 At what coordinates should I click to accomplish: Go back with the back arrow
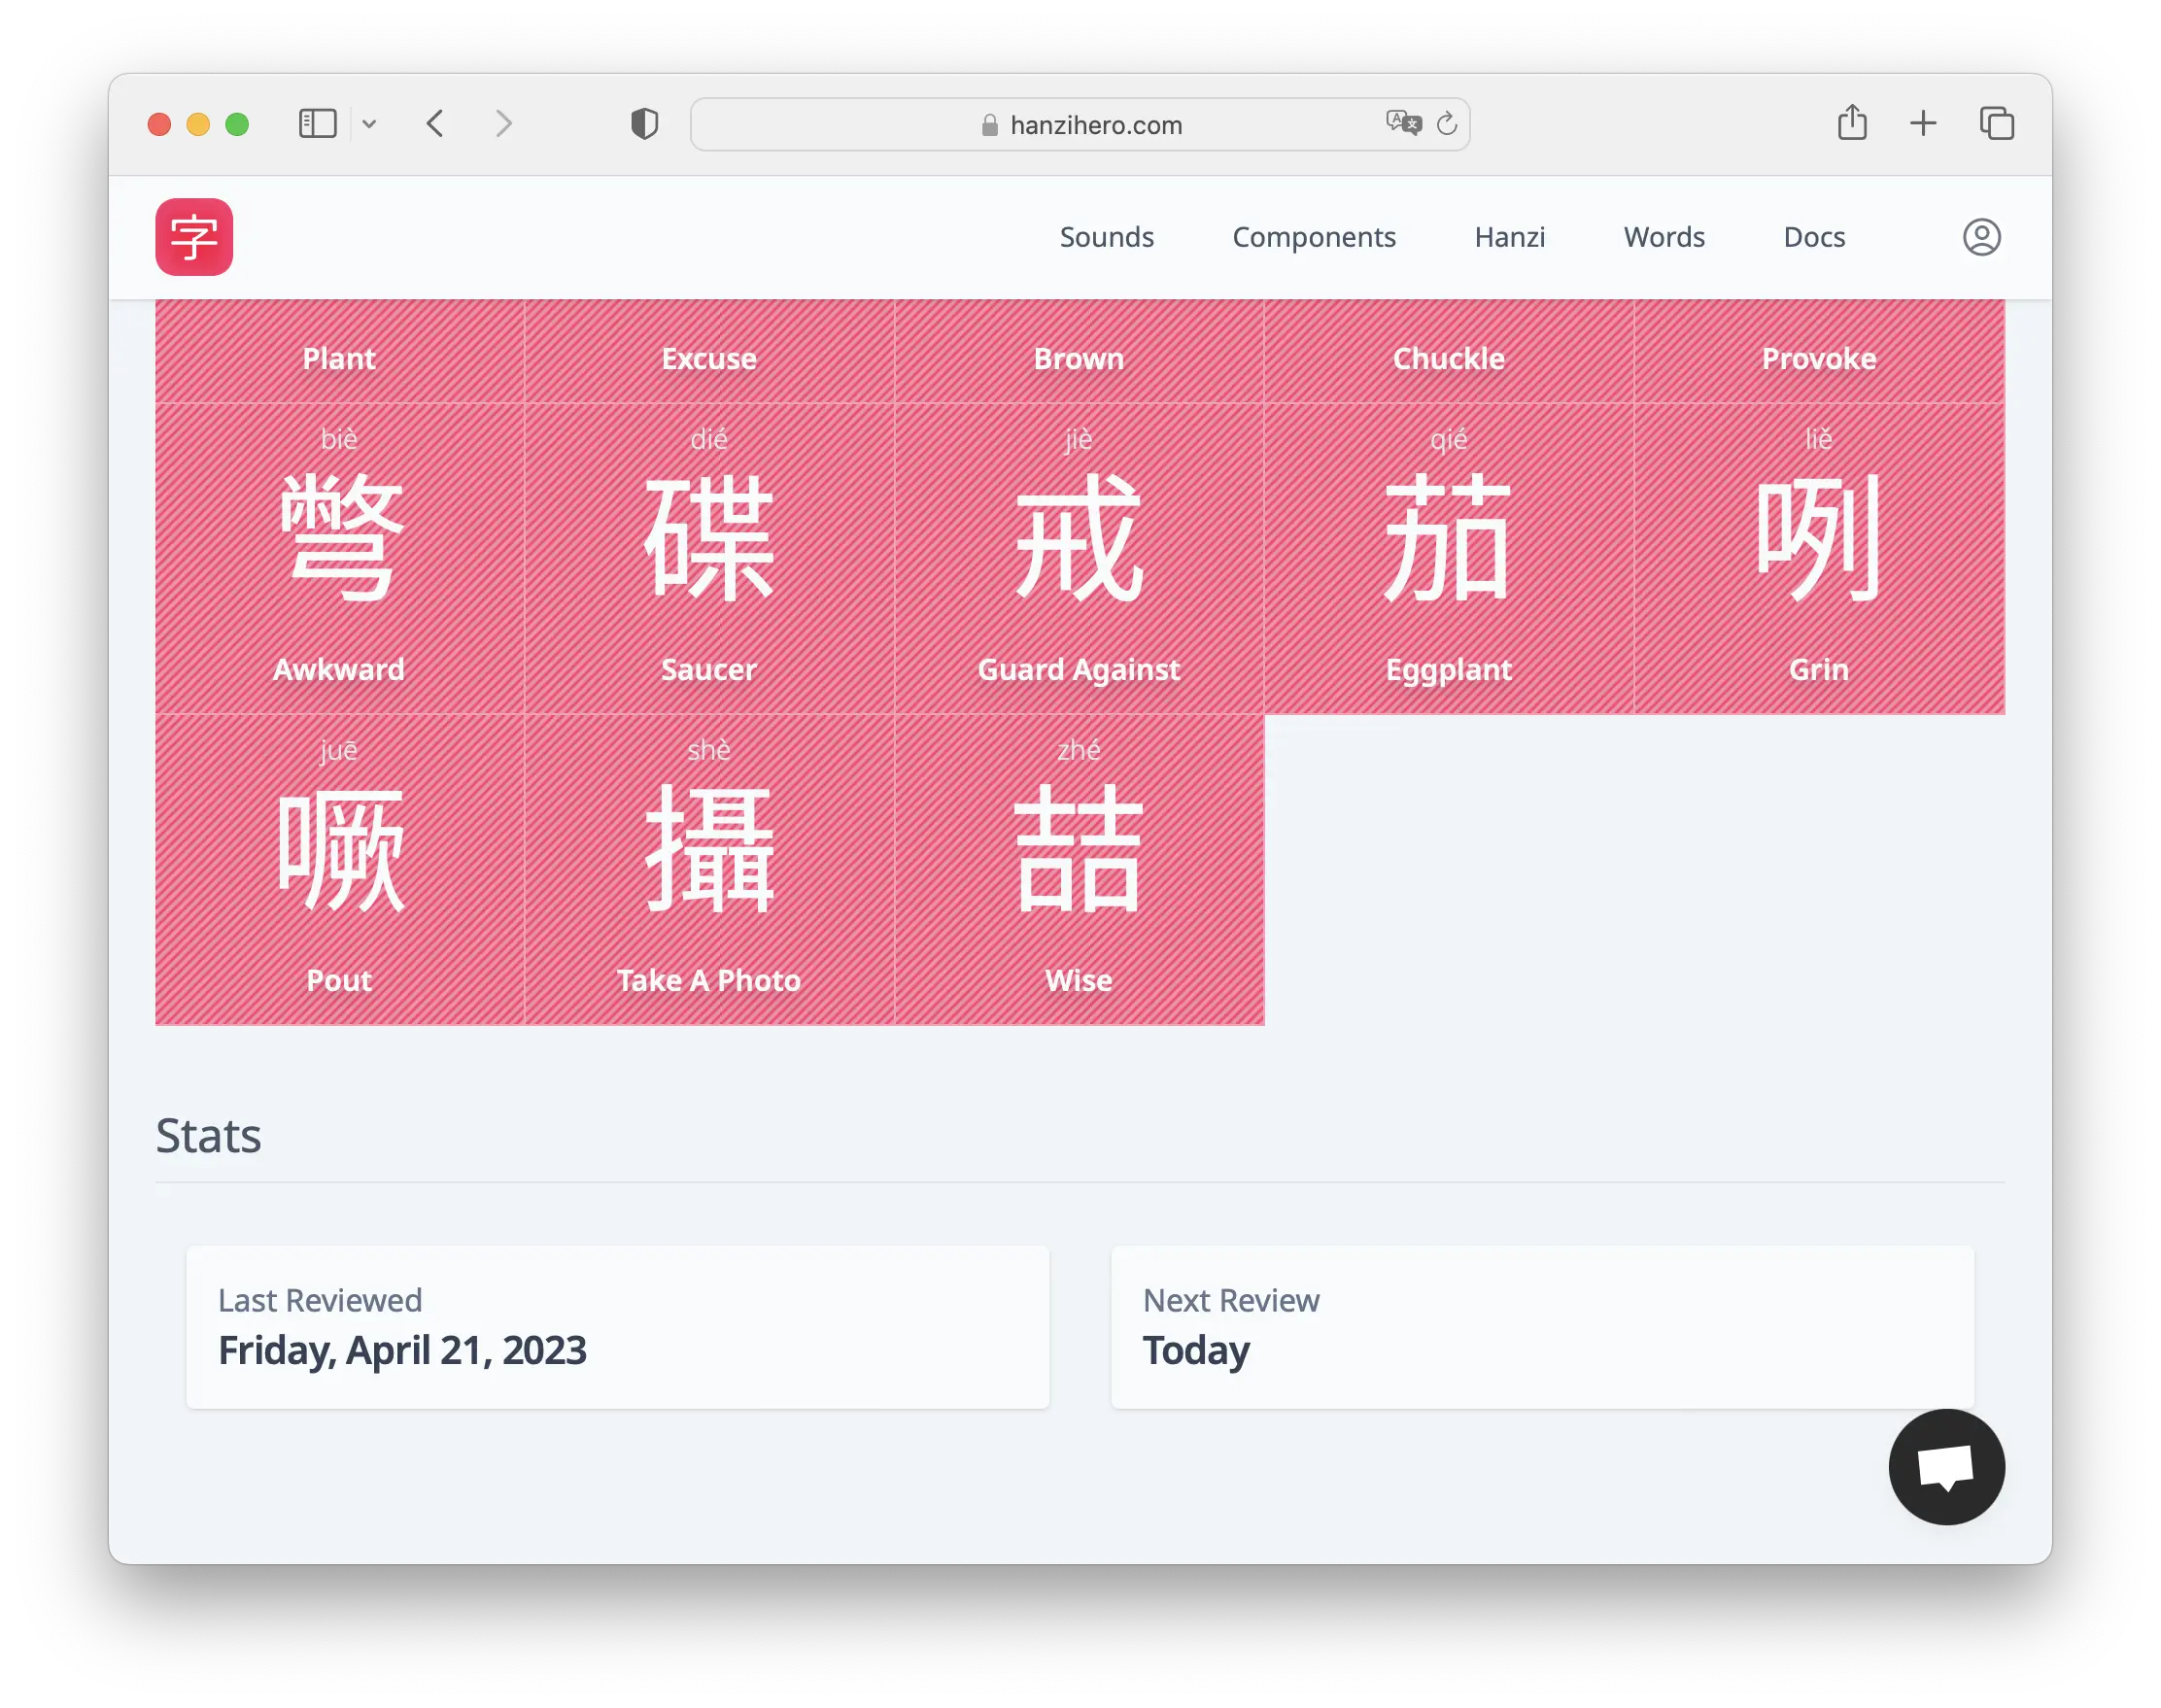pos(435,124)
